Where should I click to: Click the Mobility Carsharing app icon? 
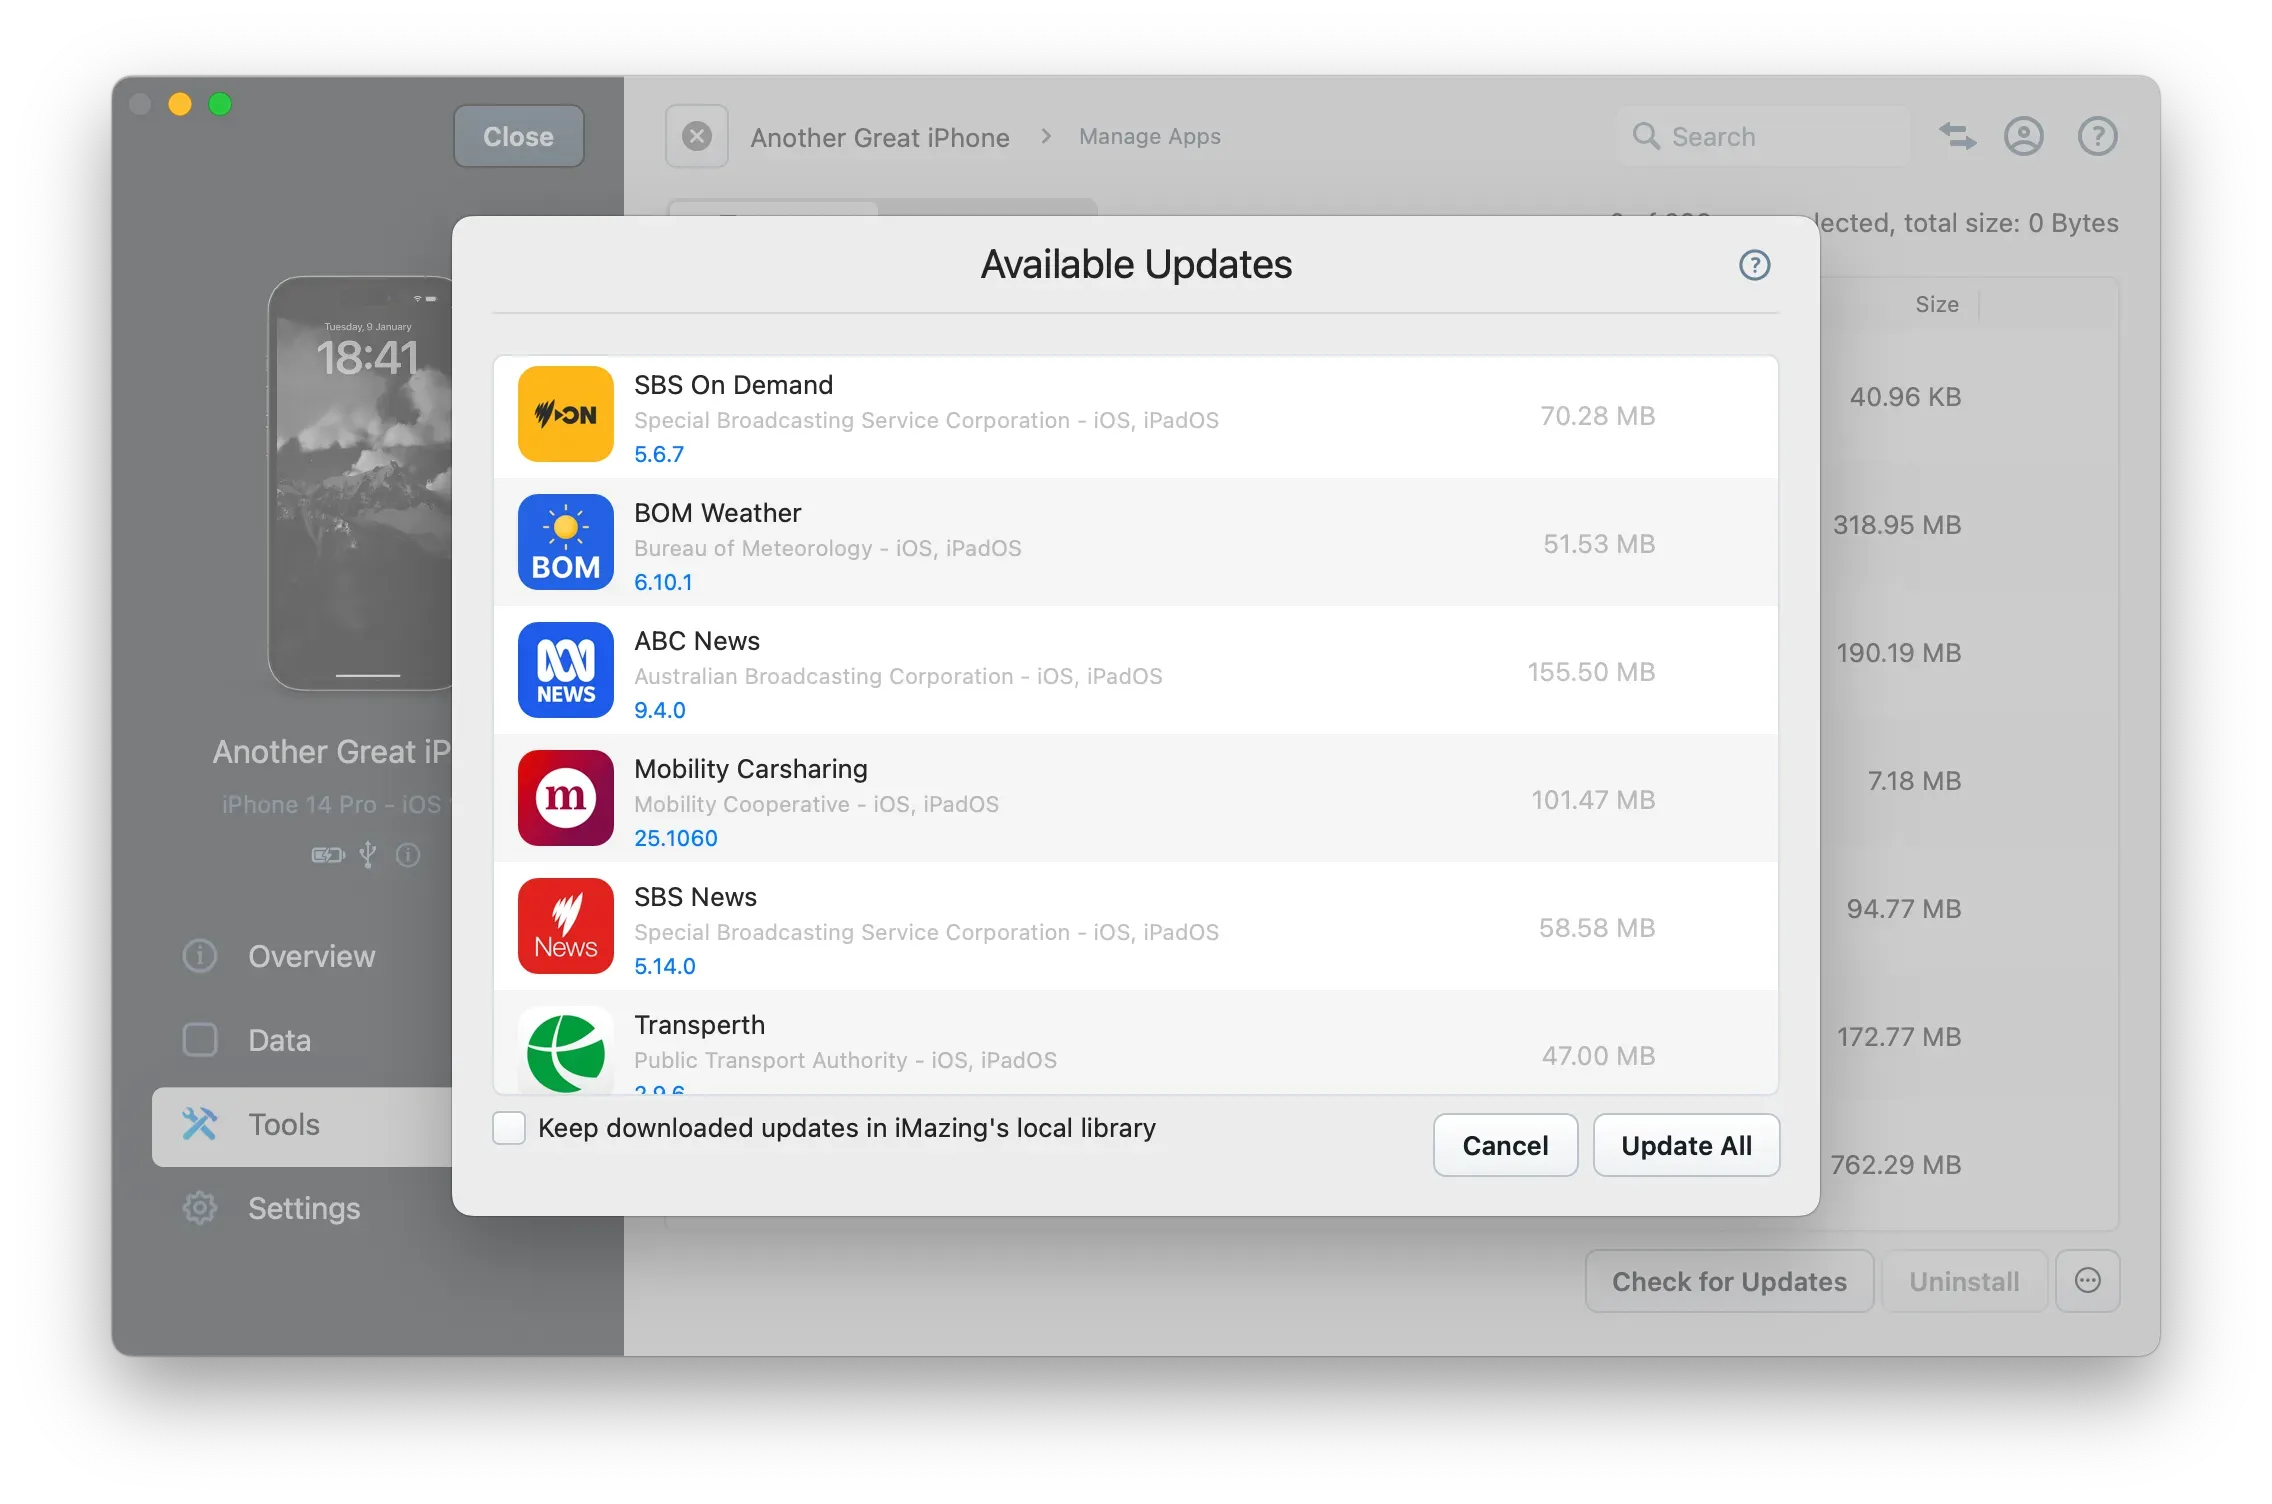click(x=565, y=798)
